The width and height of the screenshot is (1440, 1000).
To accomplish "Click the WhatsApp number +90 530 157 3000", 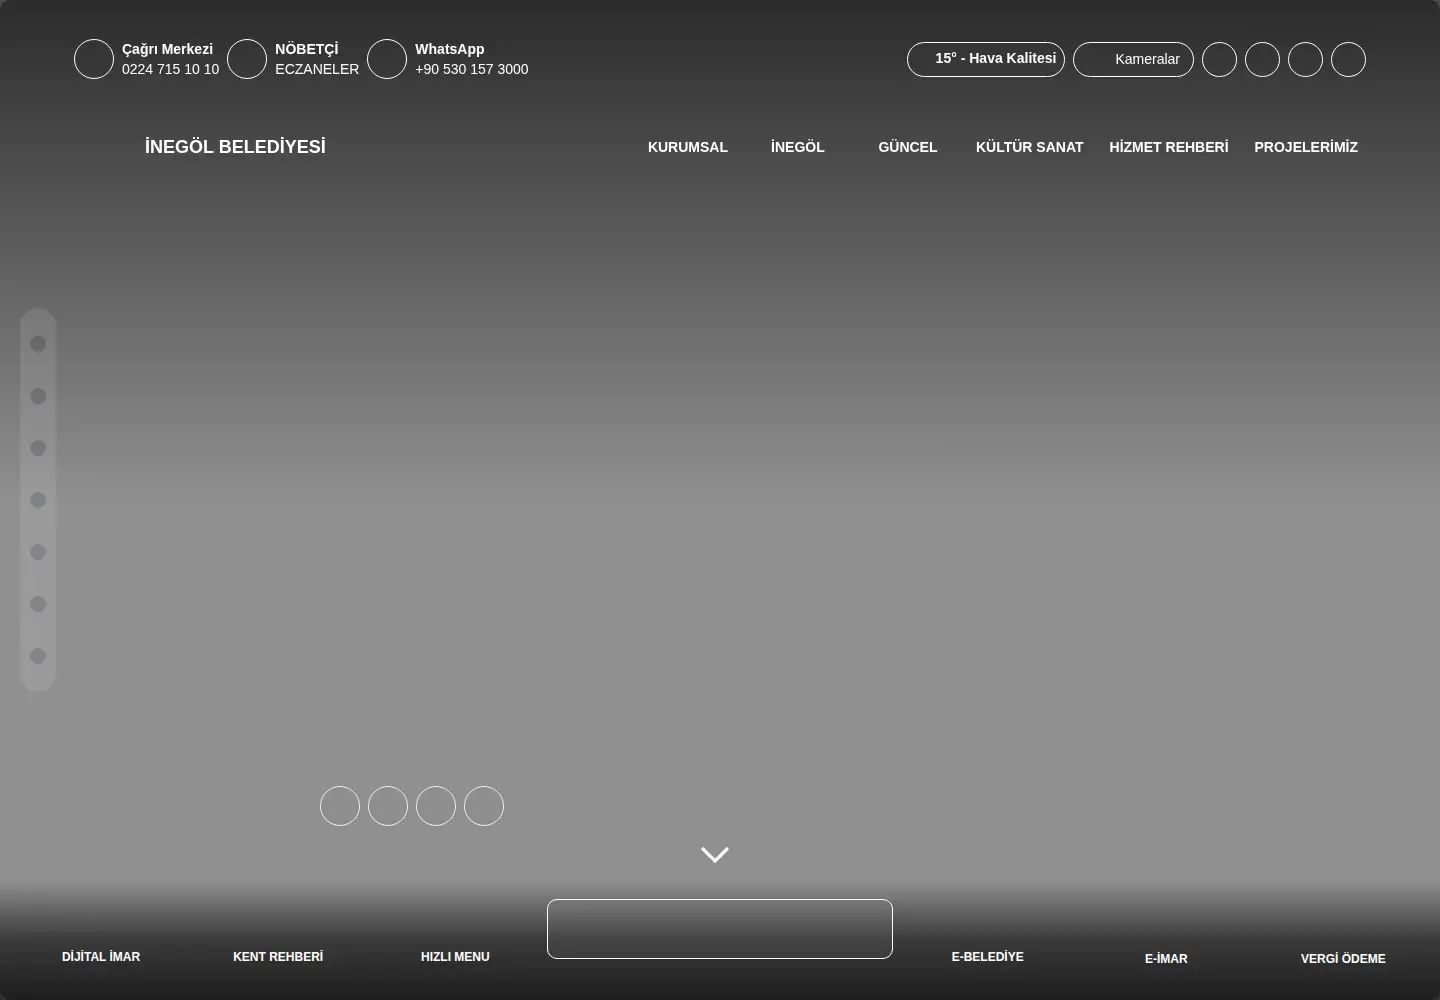I will point(472,69).
